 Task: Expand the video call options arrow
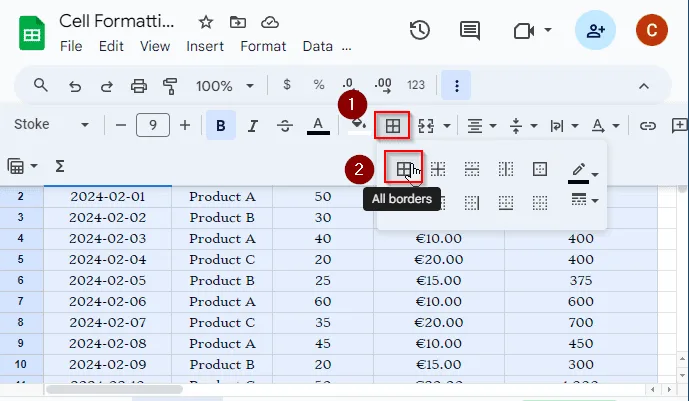point(548,30)
